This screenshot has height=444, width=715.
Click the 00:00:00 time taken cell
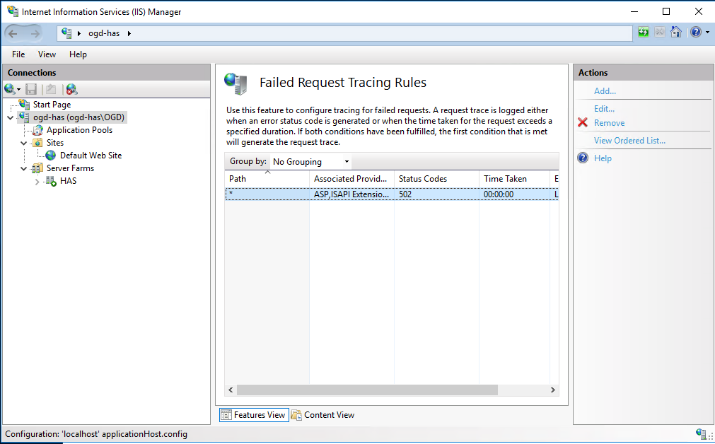point(498,194)
